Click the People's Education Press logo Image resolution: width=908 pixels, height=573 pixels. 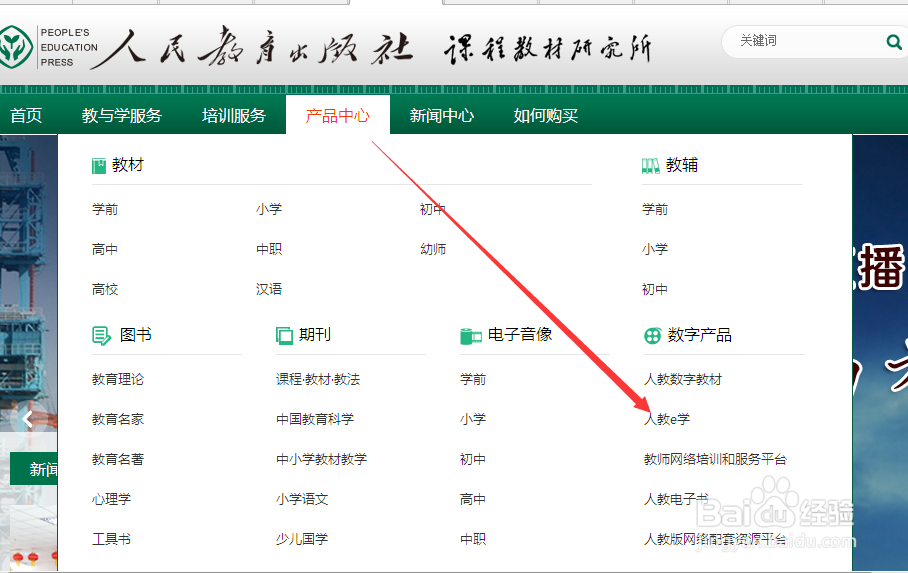16,46
